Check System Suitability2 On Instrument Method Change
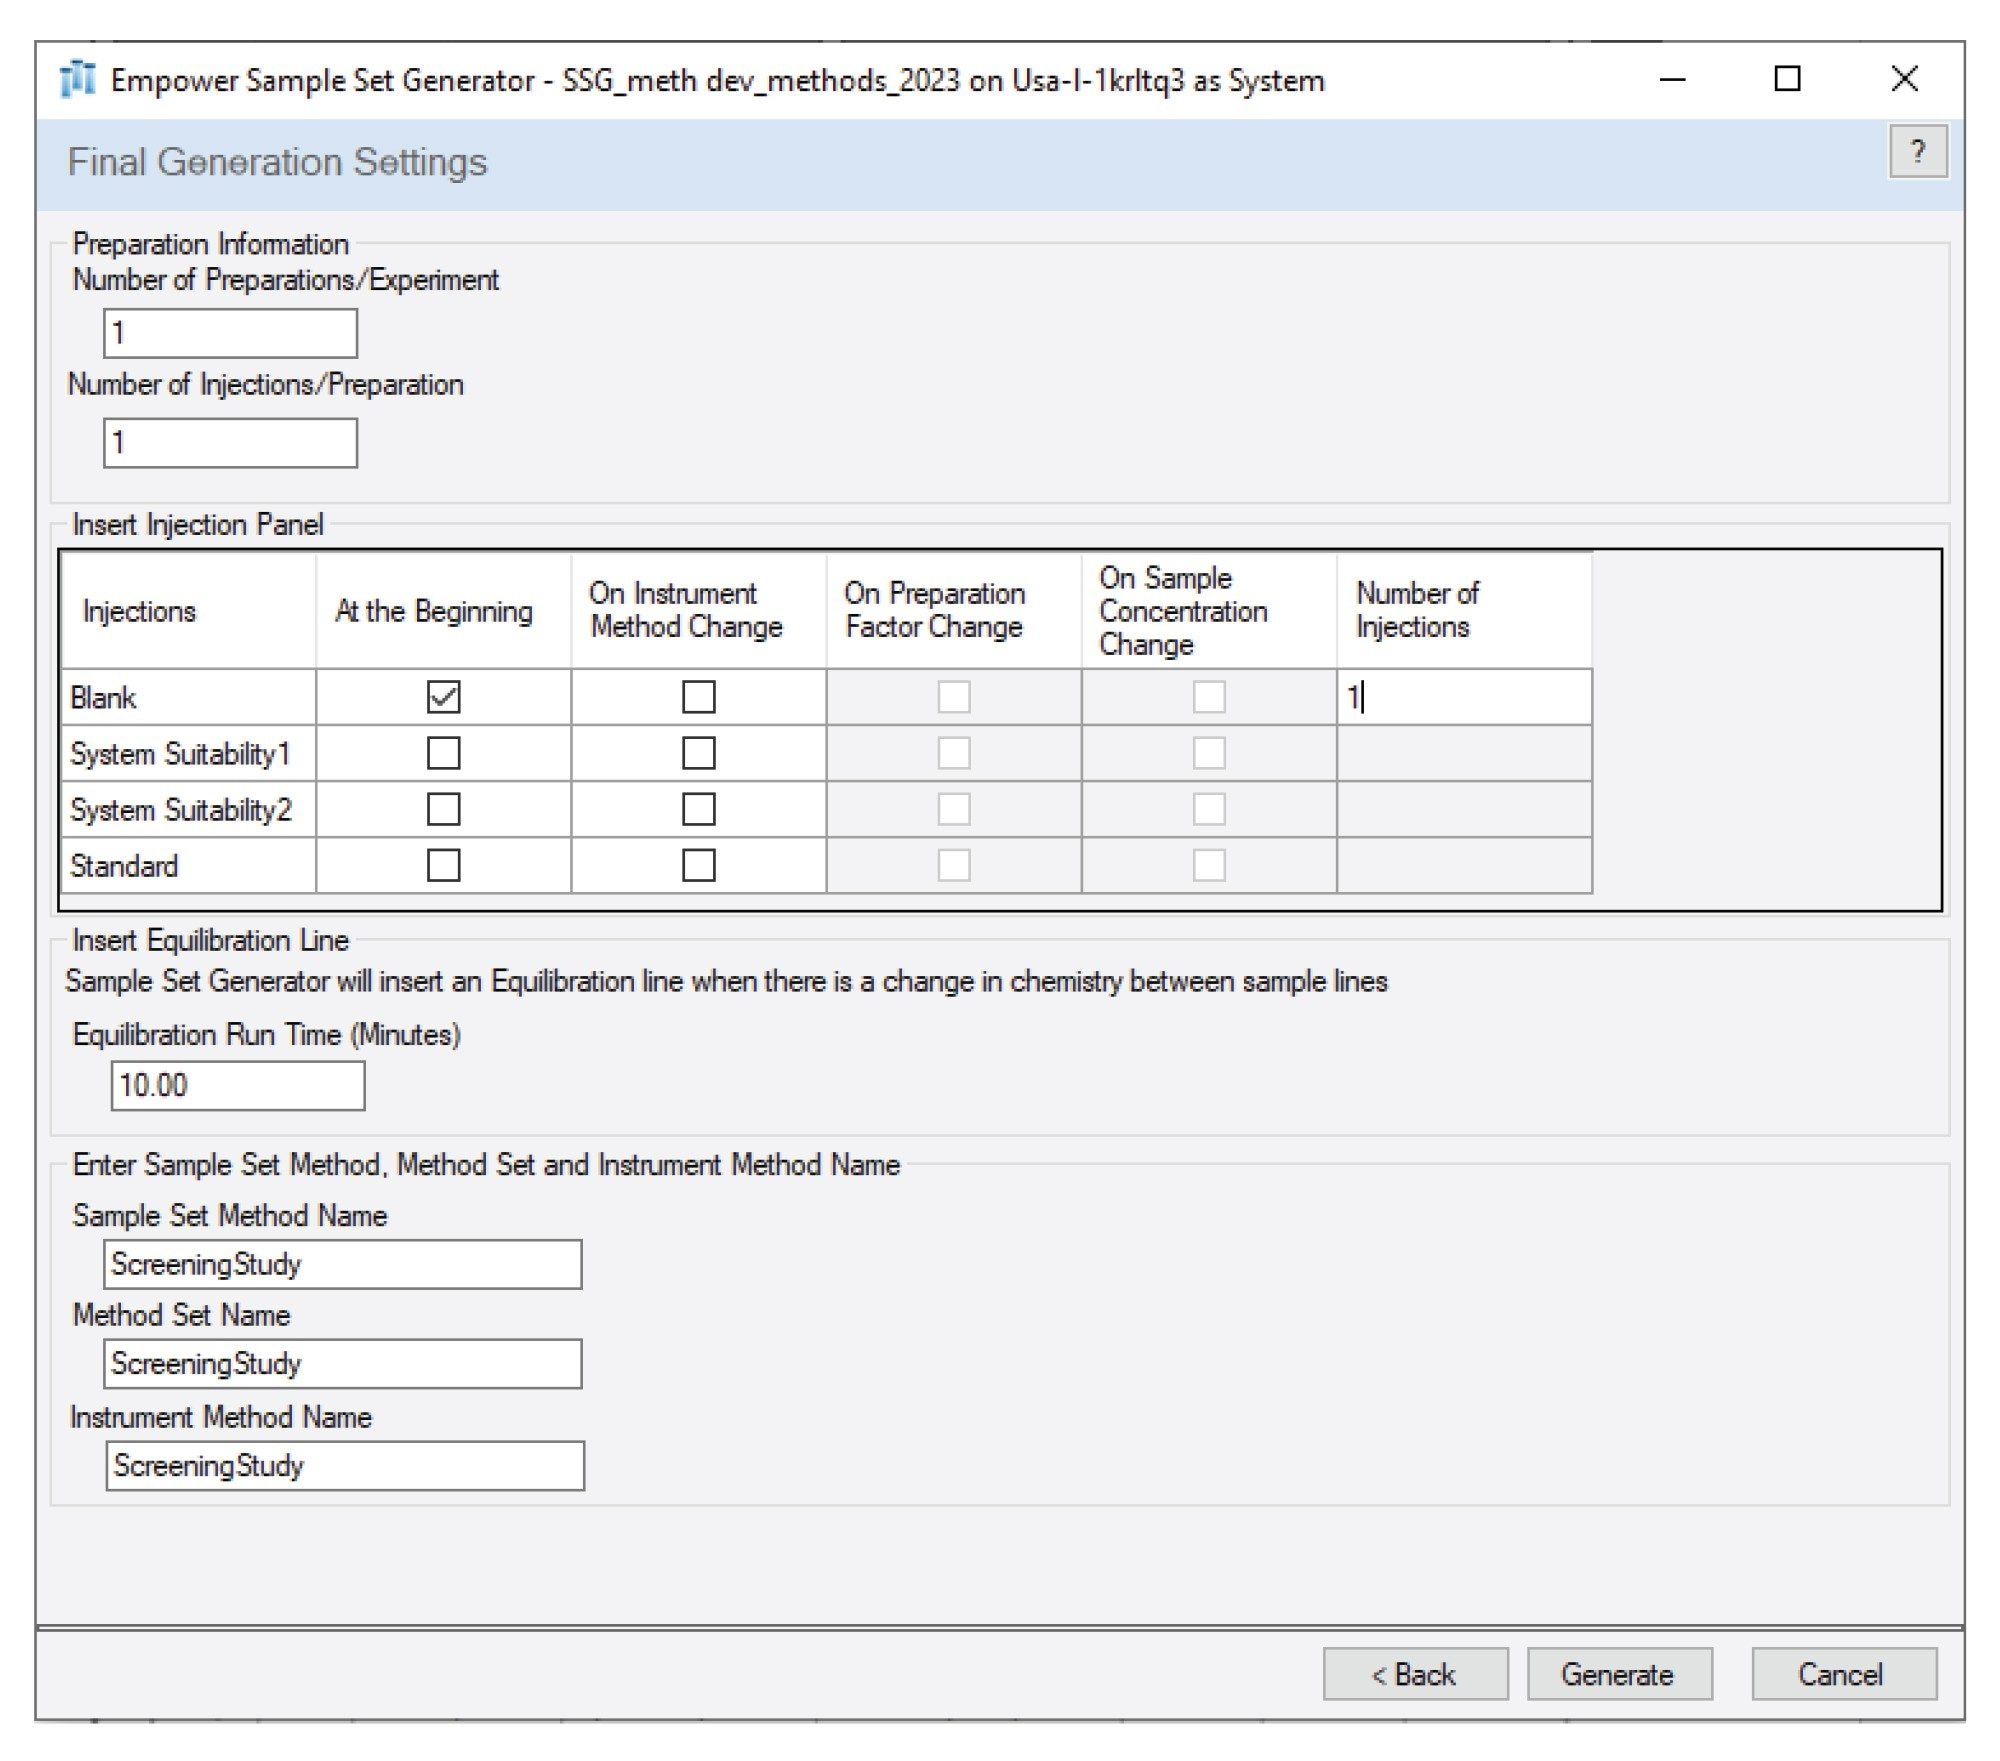The image size is (2000, 1761). coord(698,809)
